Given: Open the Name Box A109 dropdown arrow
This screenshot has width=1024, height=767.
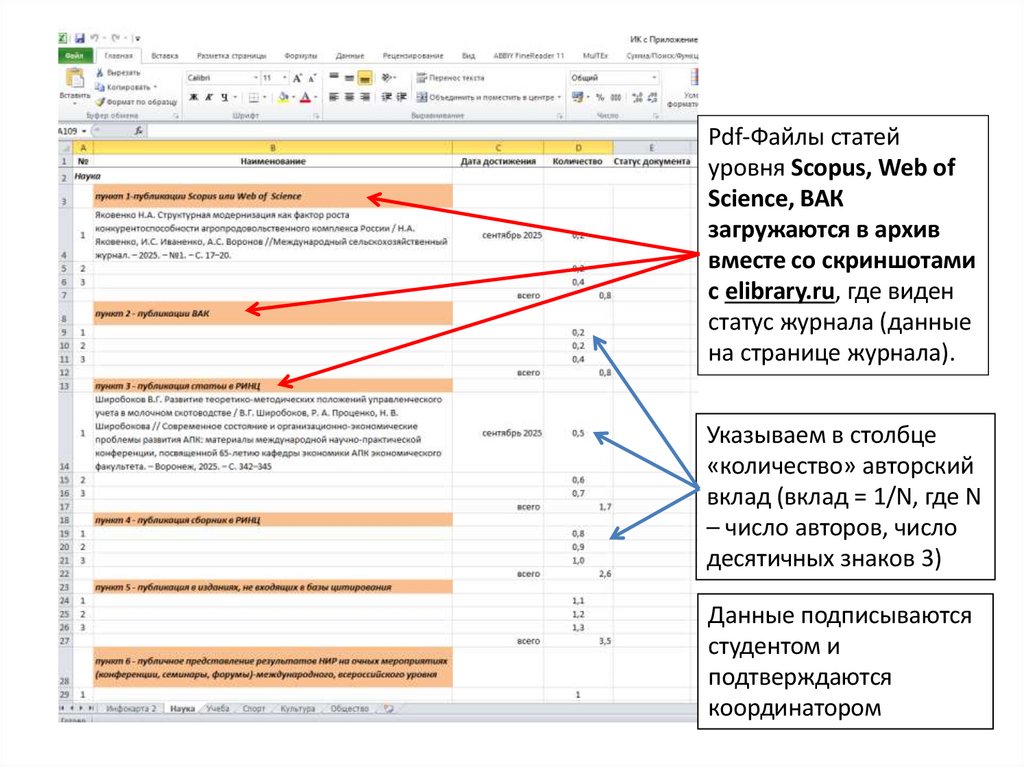Looking at the screenshot, I should click(x=84, y=131).
